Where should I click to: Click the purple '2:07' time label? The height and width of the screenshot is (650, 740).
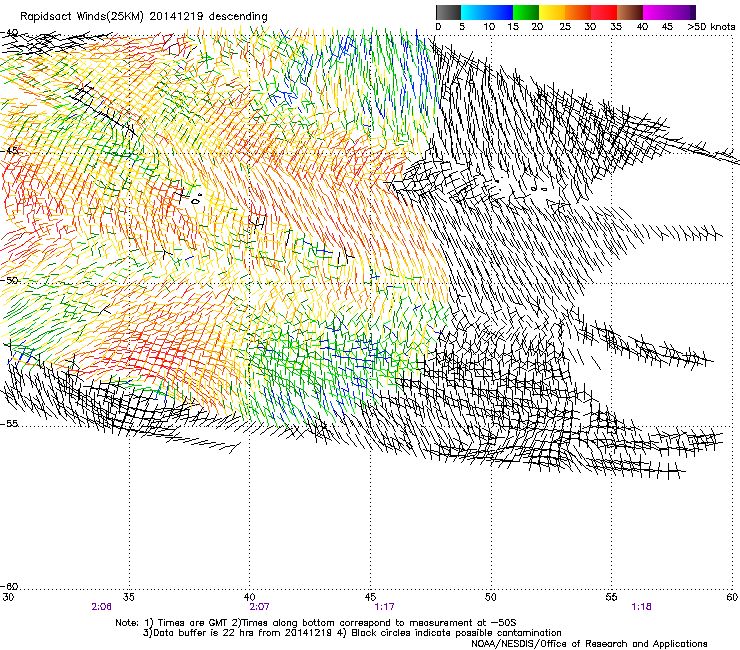[259, 607]
